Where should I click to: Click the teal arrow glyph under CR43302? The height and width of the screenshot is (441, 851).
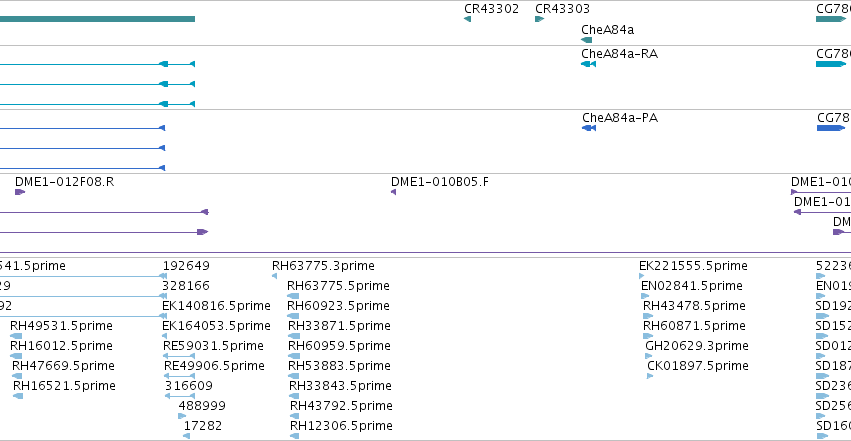coord(467,19)
